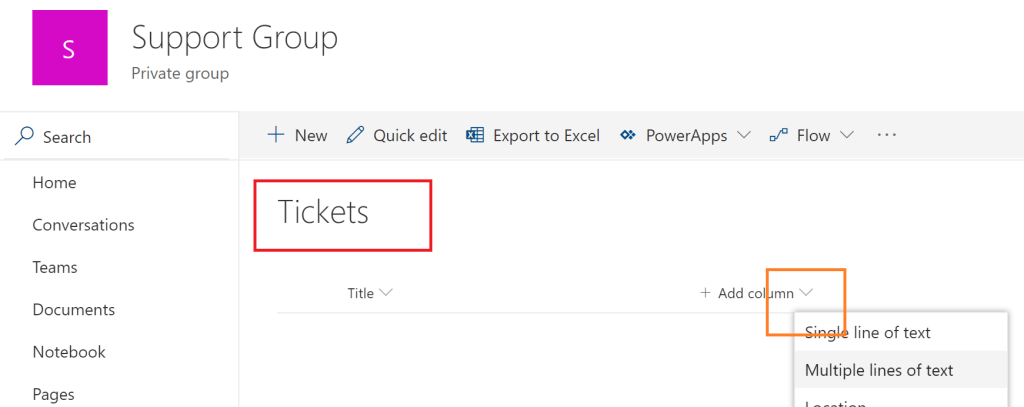Select Single line of text option
This screenshot has width=1024, height=407.
(867, 332)
